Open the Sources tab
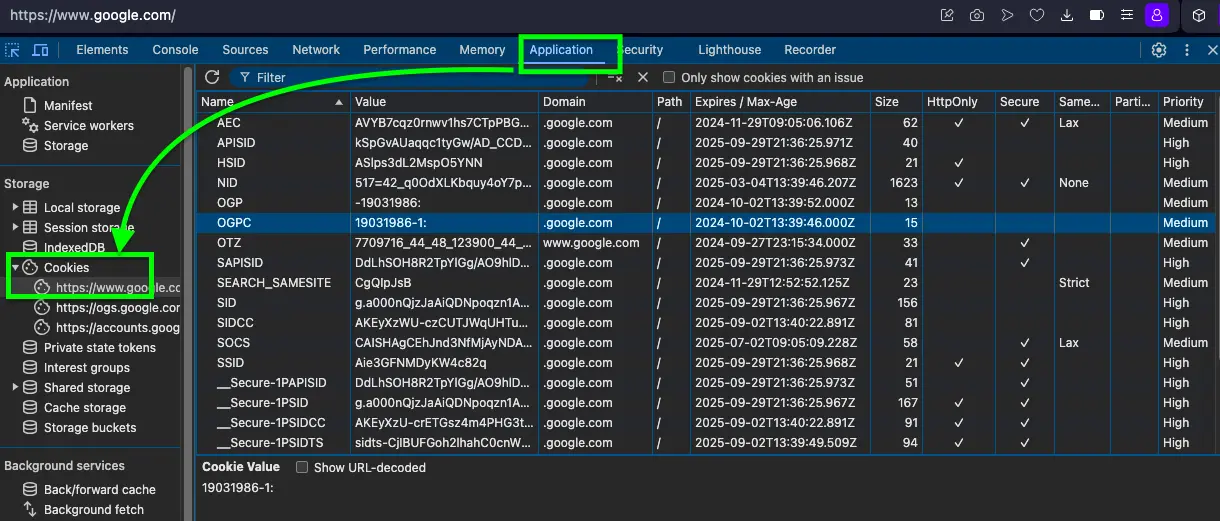 coord(245,50)
